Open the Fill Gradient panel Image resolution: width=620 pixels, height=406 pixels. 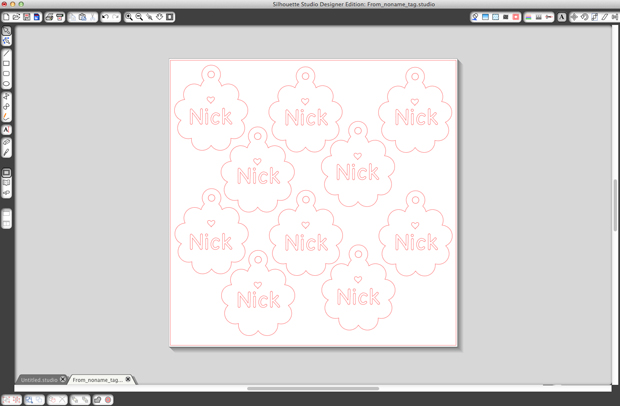pyautogui.click(x=485, y=17)
